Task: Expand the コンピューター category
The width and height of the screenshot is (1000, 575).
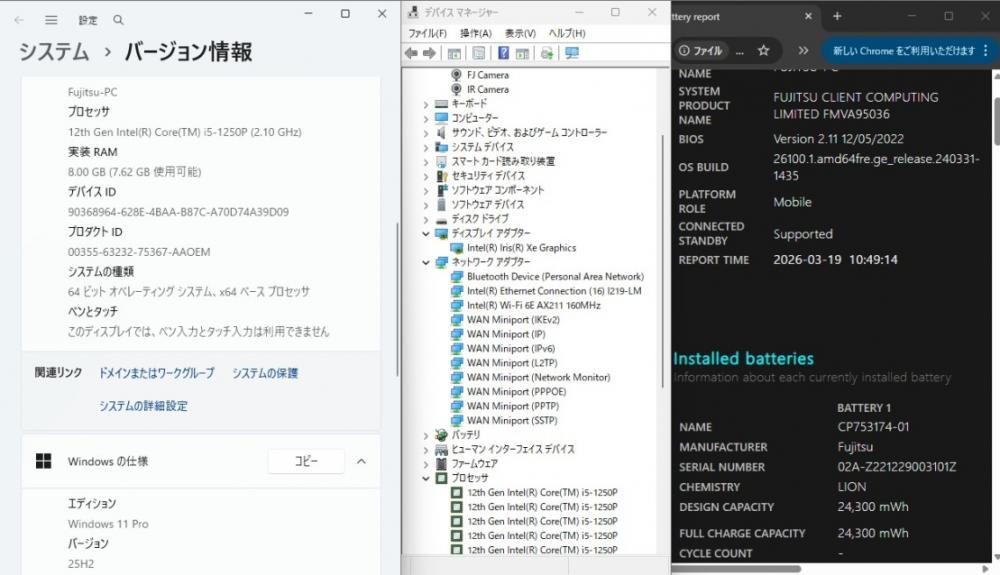Action: point(426,119)
